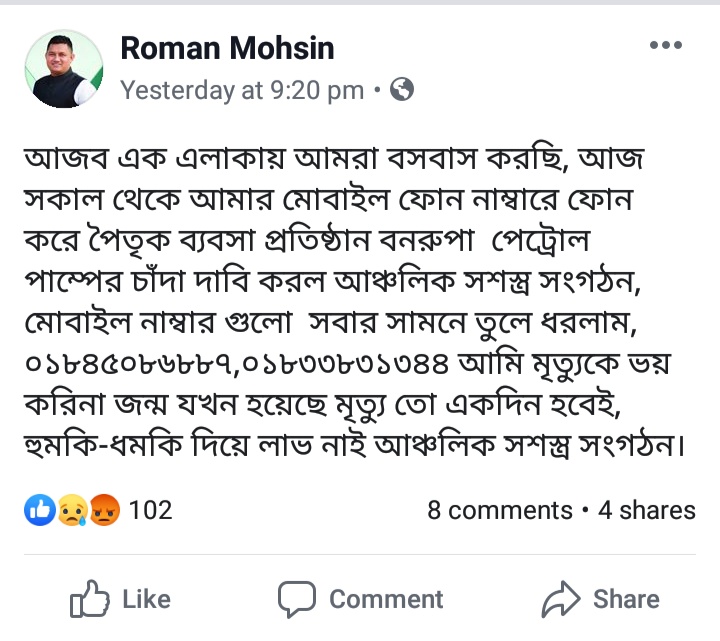Image resolution: width=720 pixels, height=641 pixels.
Task: Click the 'Like' text label
Action: [x=146, y=599]
